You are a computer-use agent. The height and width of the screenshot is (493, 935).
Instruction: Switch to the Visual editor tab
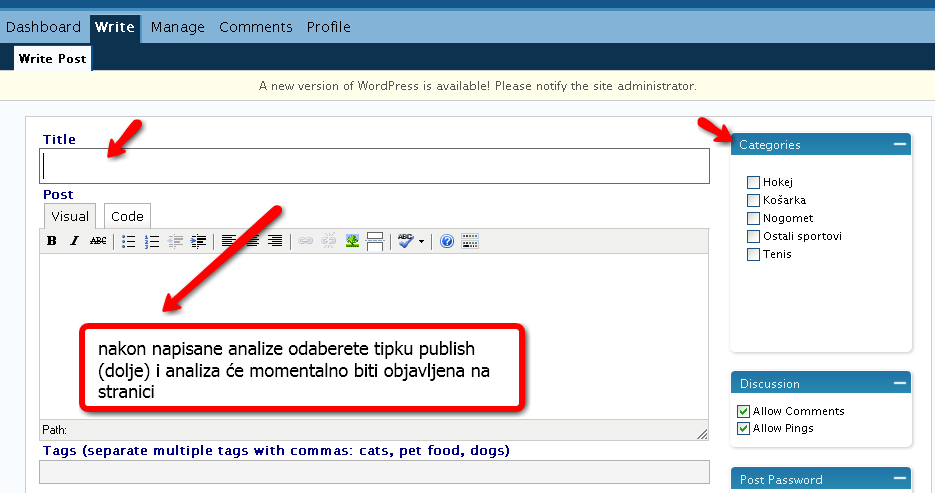70,216
